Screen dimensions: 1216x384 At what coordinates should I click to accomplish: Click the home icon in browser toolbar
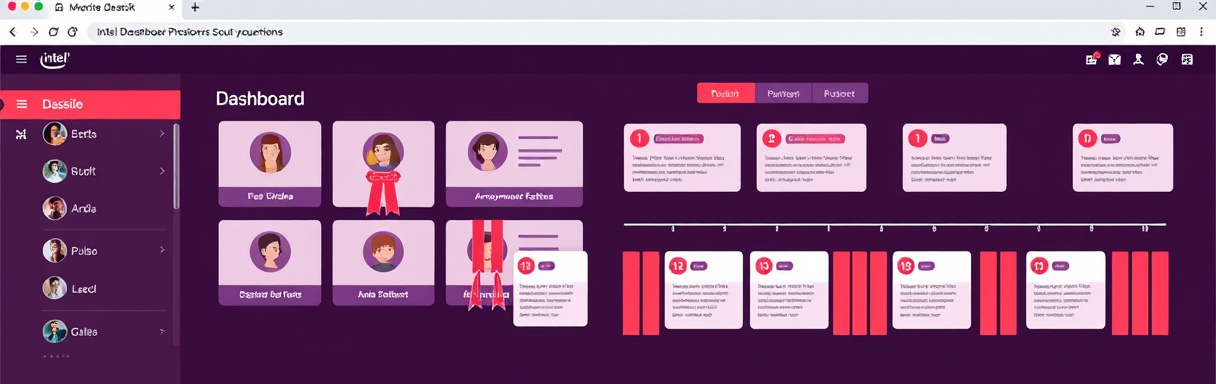point(1140,32)
